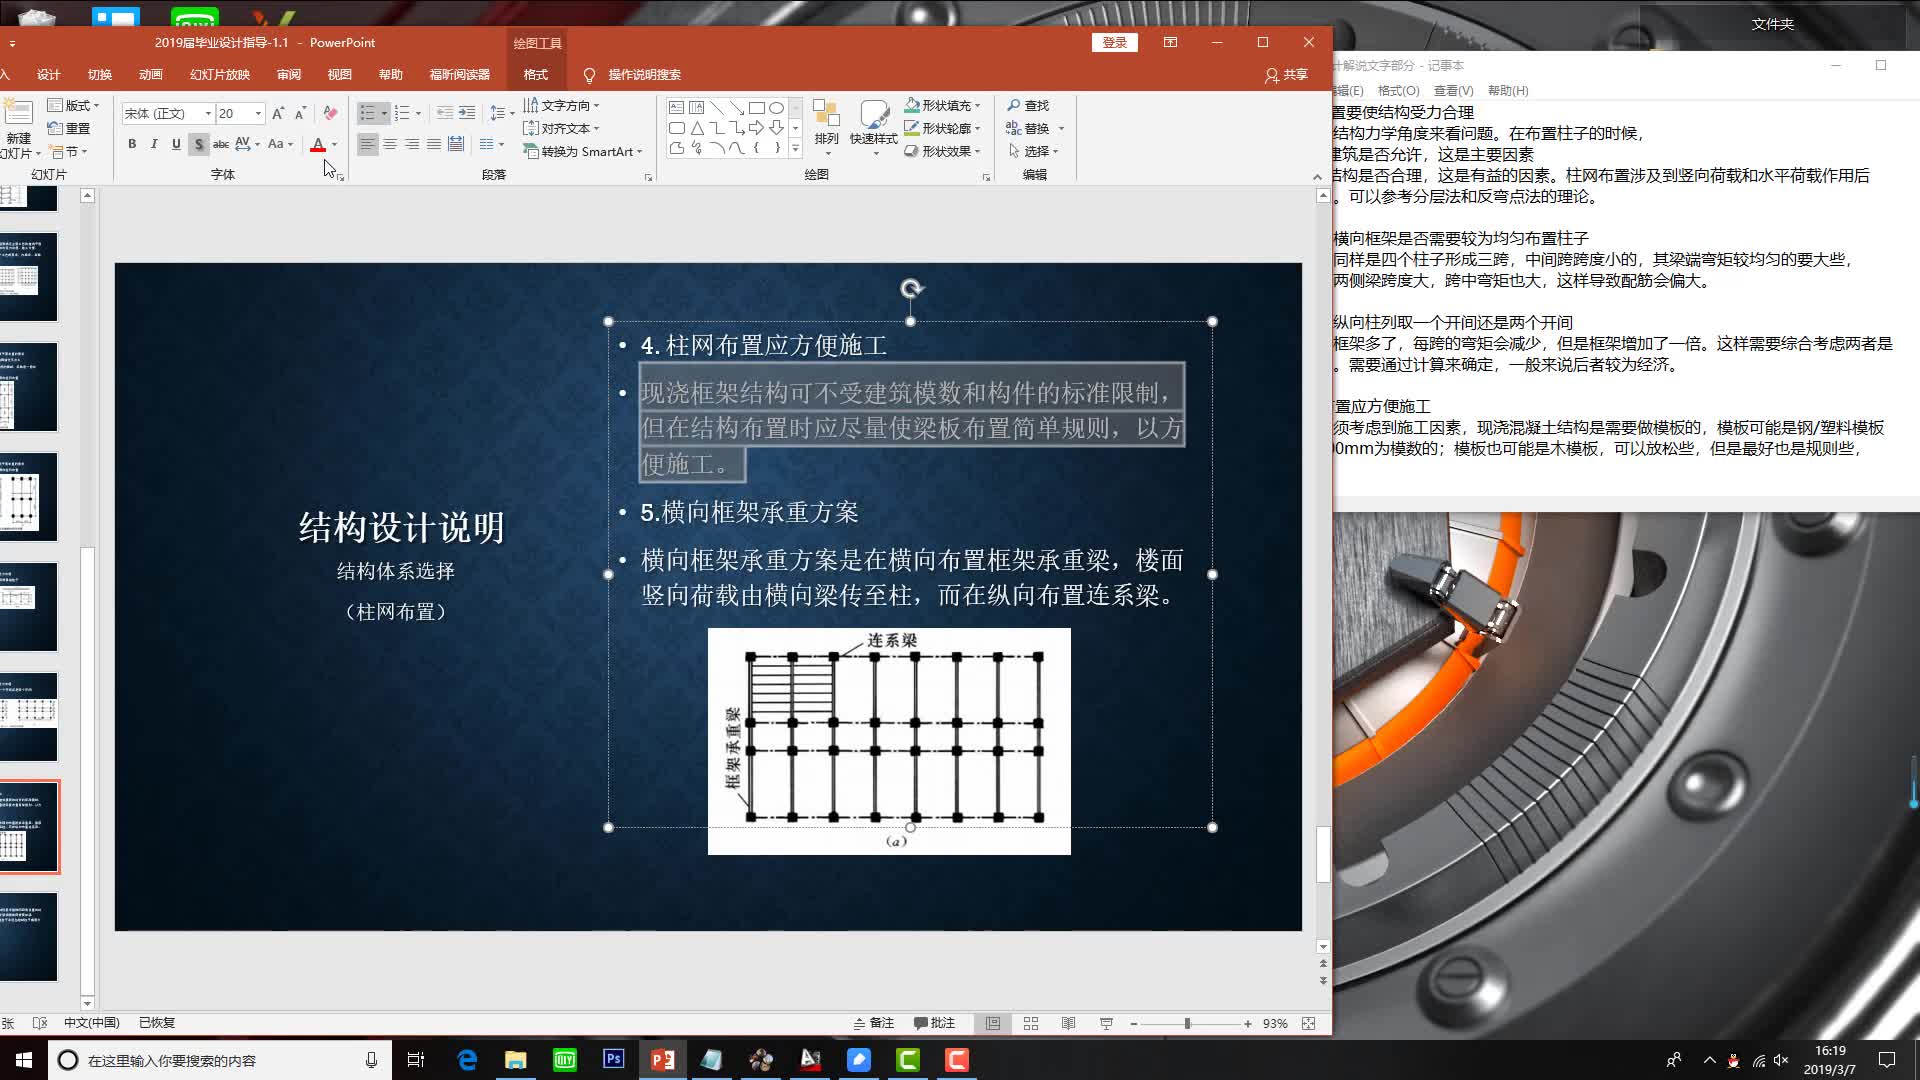Viewport: 1920px width, 1080px height.
Task: Select the down block arrow shape
Action: [x=776, y=128]
